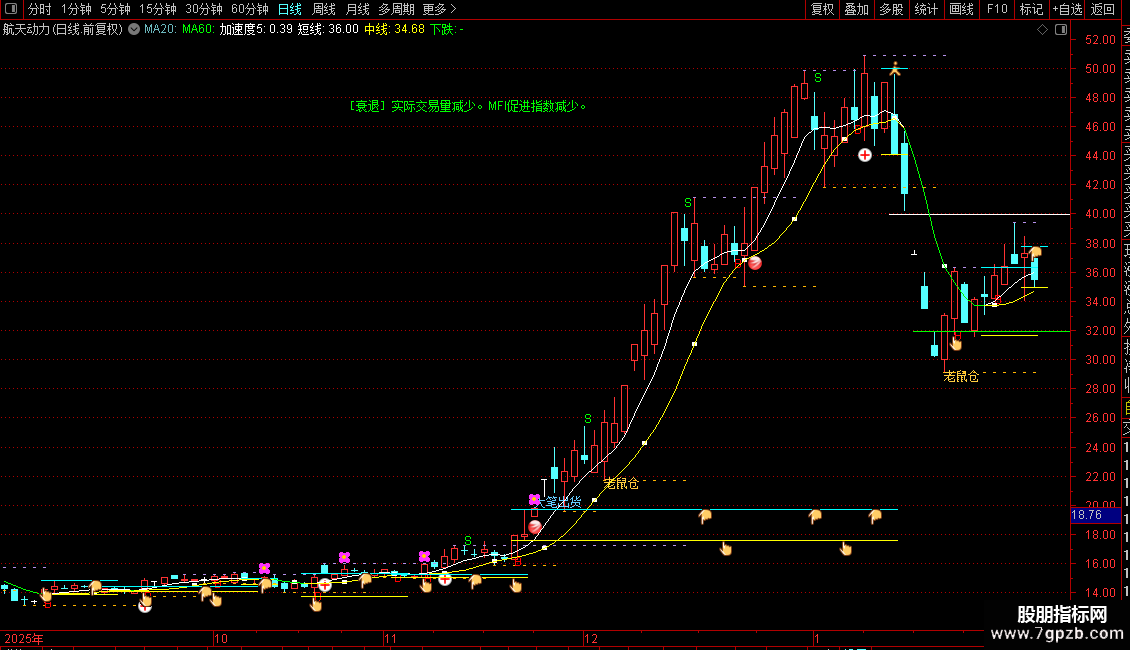The width and height of the screenshot is (1130, 650).
Task: Switch to the 日线 daily chart tab
Action: pyautogui.click(x=290, y=9)
